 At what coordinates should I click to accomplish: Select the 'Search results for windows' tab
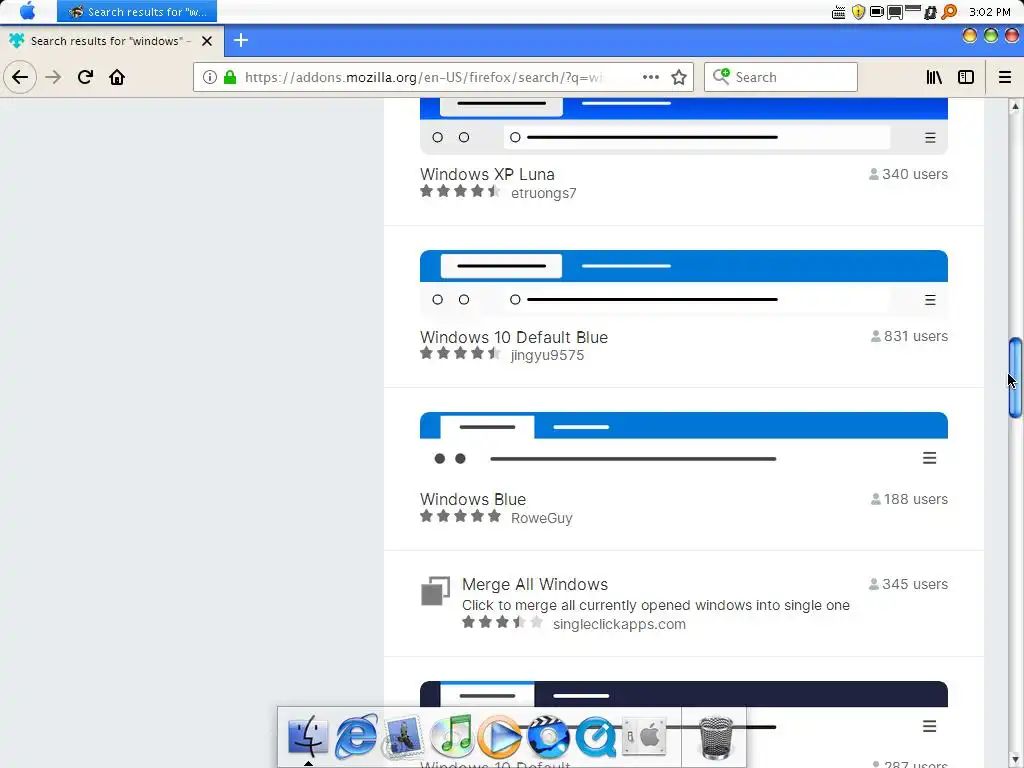[111, 41]
